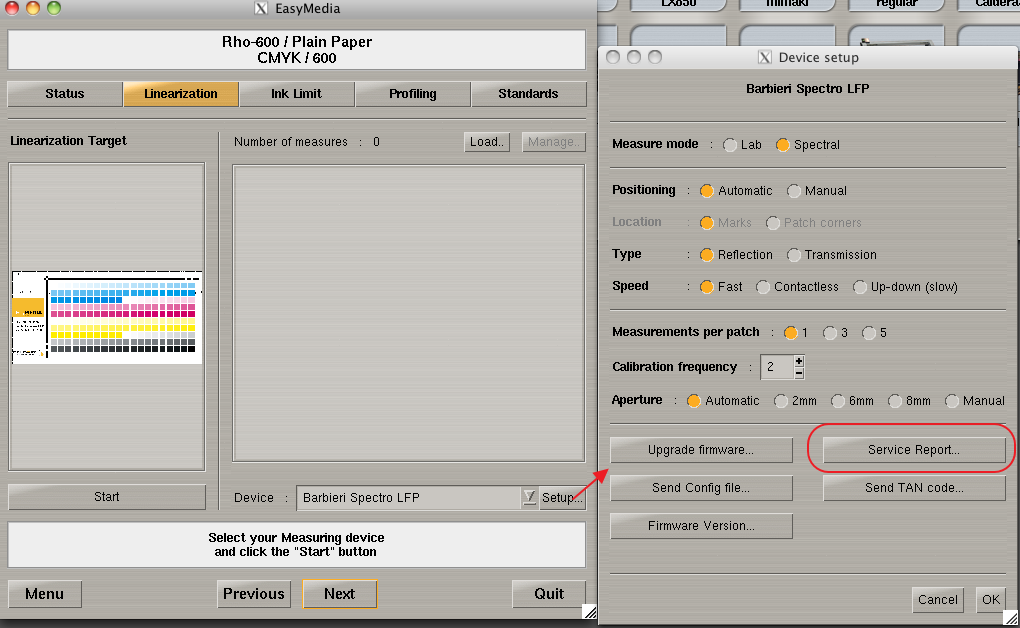
Task: Choose Manual positioning option
Action: [x=794, y=191]
